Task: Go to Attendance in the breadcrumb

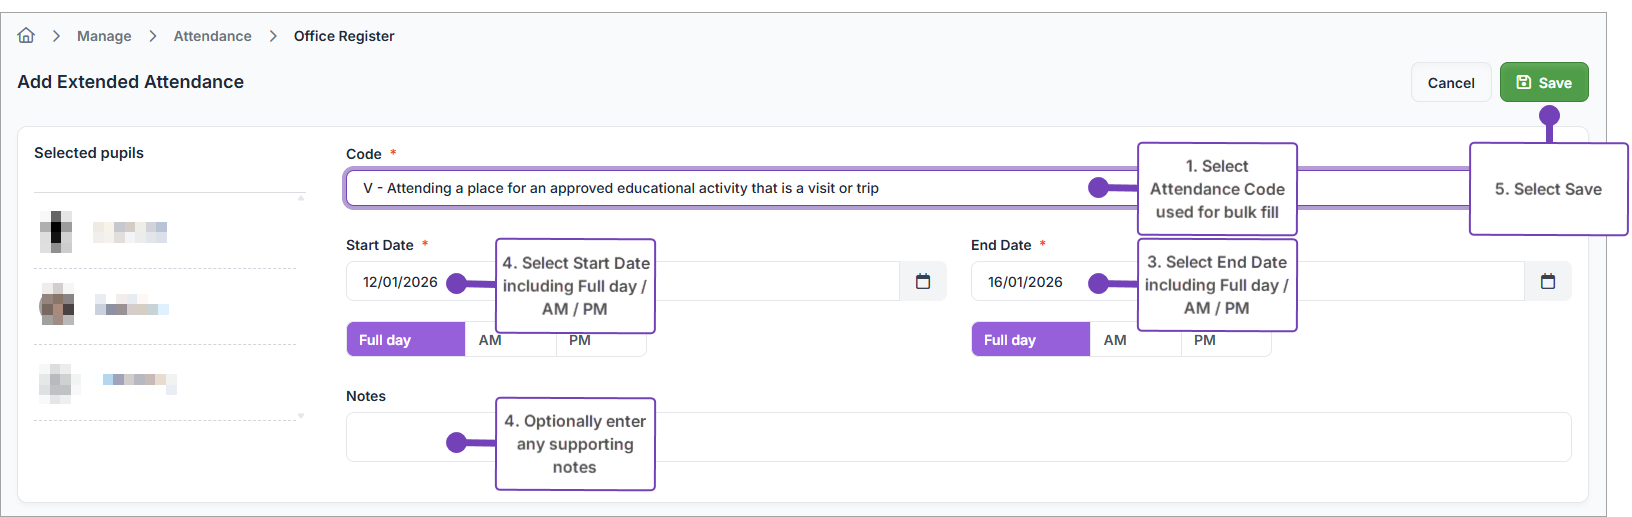Action: [x=212, y=36]
